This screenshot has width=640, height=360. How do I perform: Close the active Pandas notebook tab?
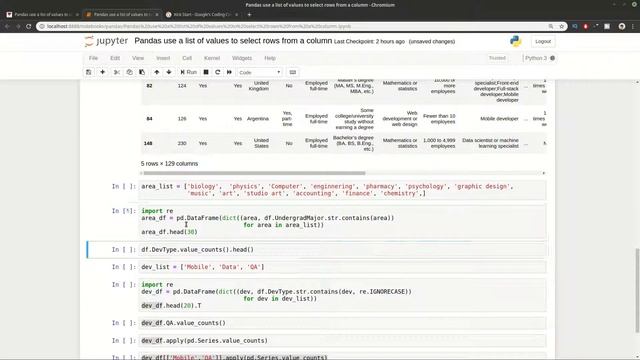(157, 14)
